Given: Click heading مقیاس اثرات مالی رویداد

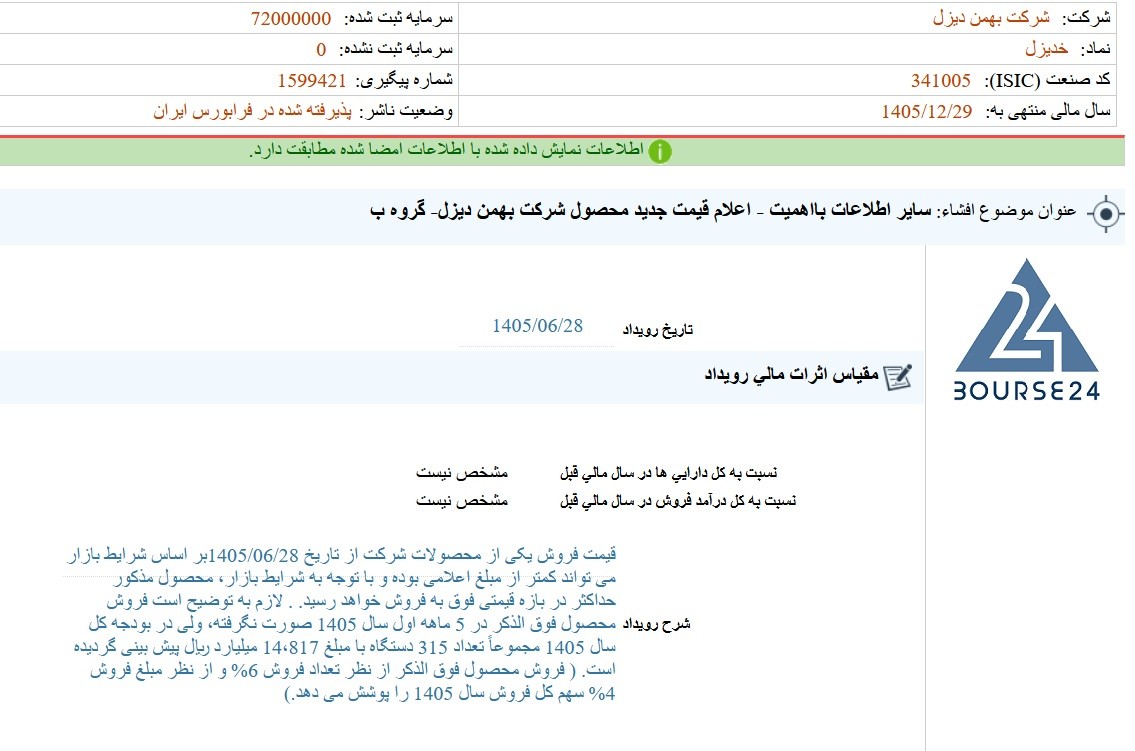Looking at the screenshot, I should tap(791, 375).
